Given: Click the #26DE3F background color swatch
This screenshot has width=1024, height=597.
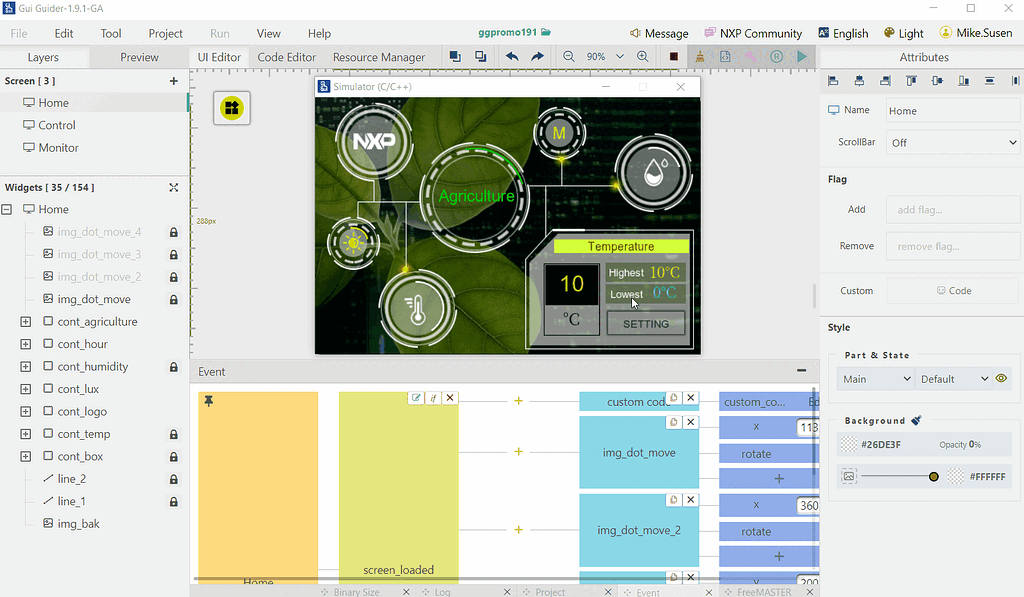Looking at the screenshot, I should click(x=850, y=443).
